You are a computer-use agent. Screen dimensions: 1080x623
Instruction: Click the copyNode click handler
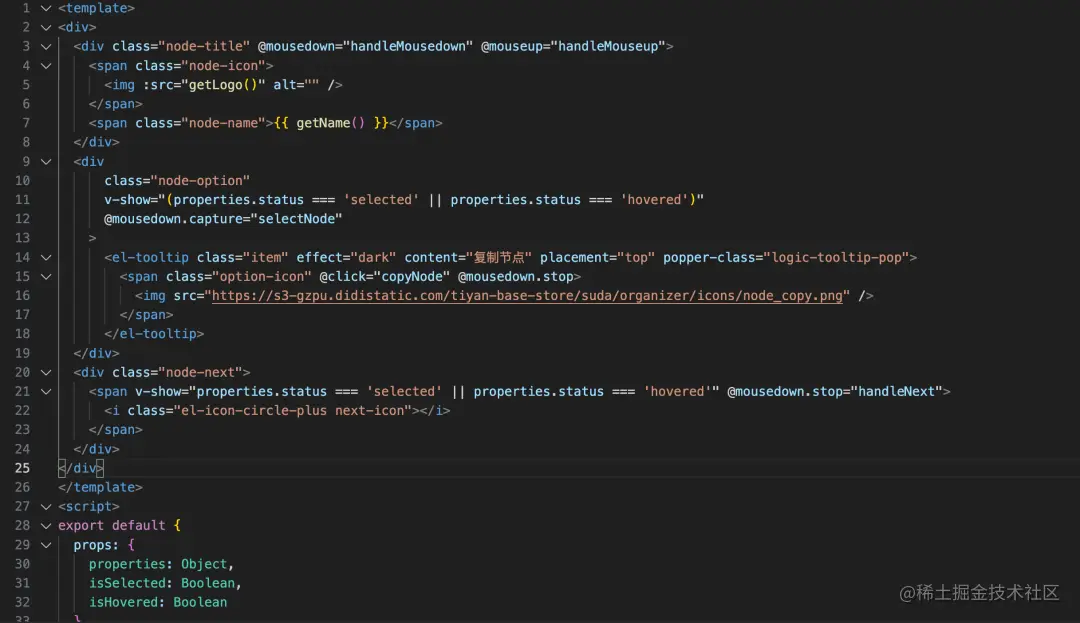click(x=412, y=277)
